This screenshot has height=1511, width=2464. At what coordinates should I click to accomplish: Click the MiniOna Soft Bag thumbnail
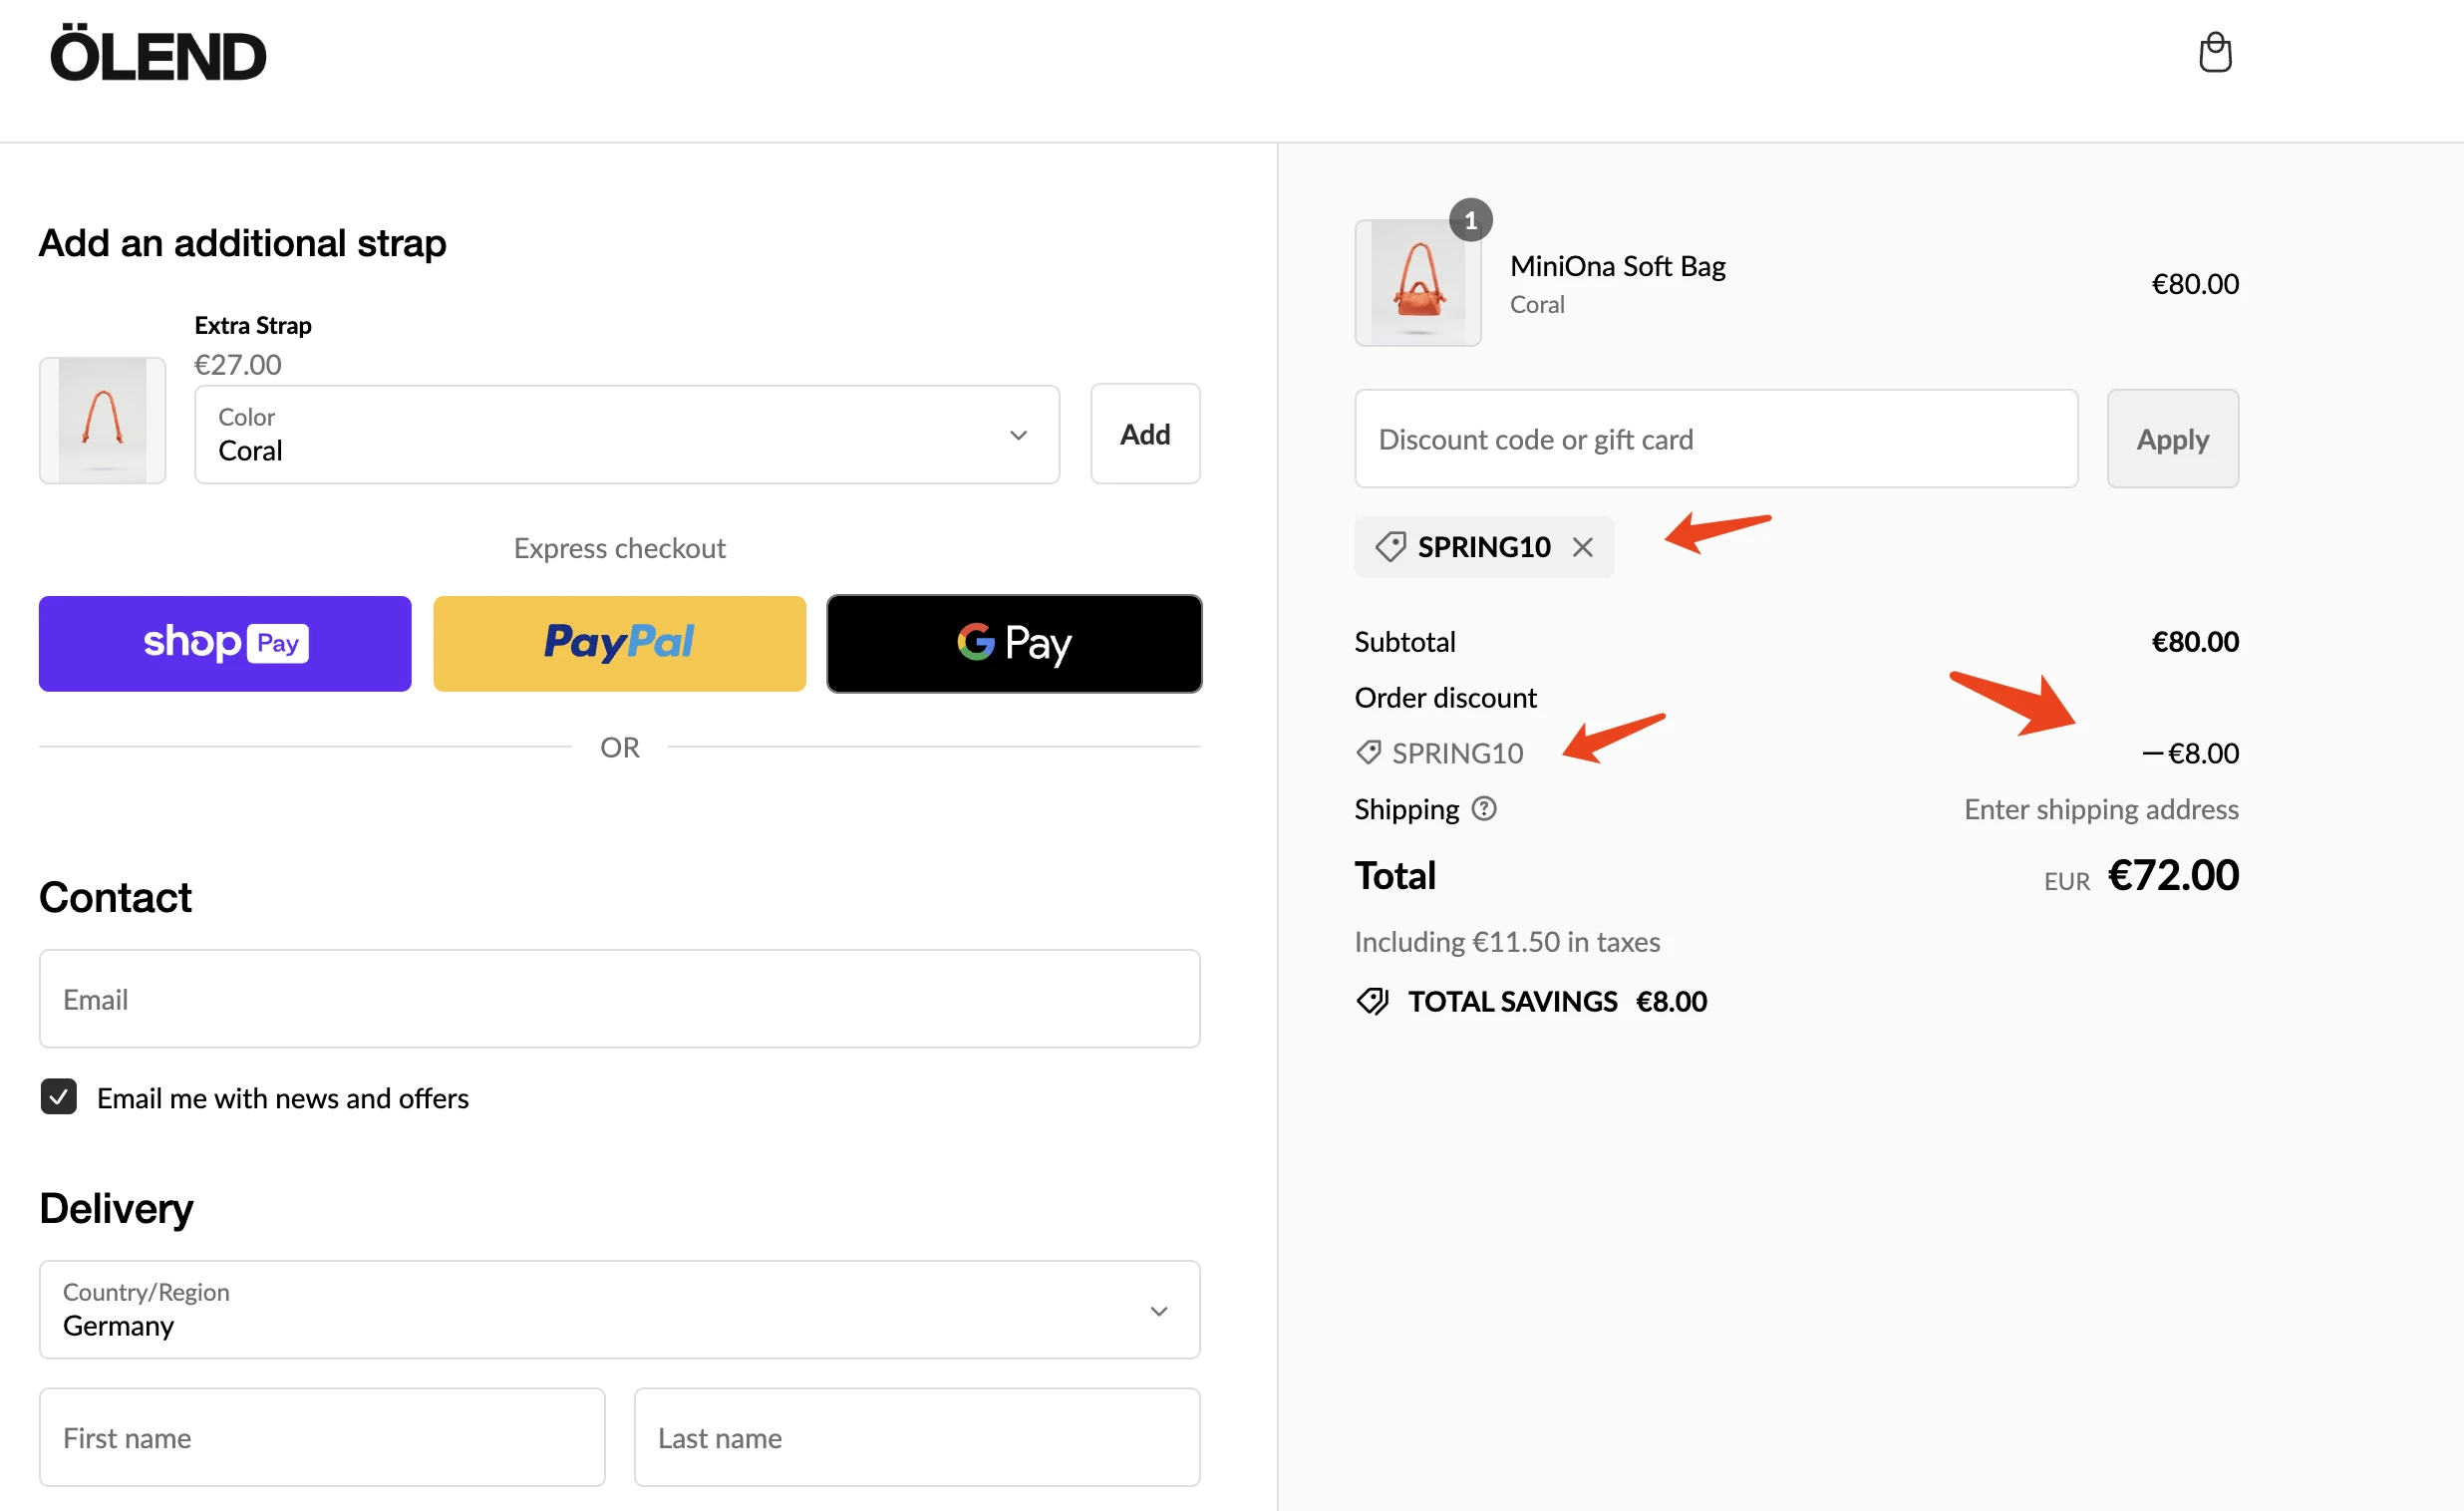1417,283
